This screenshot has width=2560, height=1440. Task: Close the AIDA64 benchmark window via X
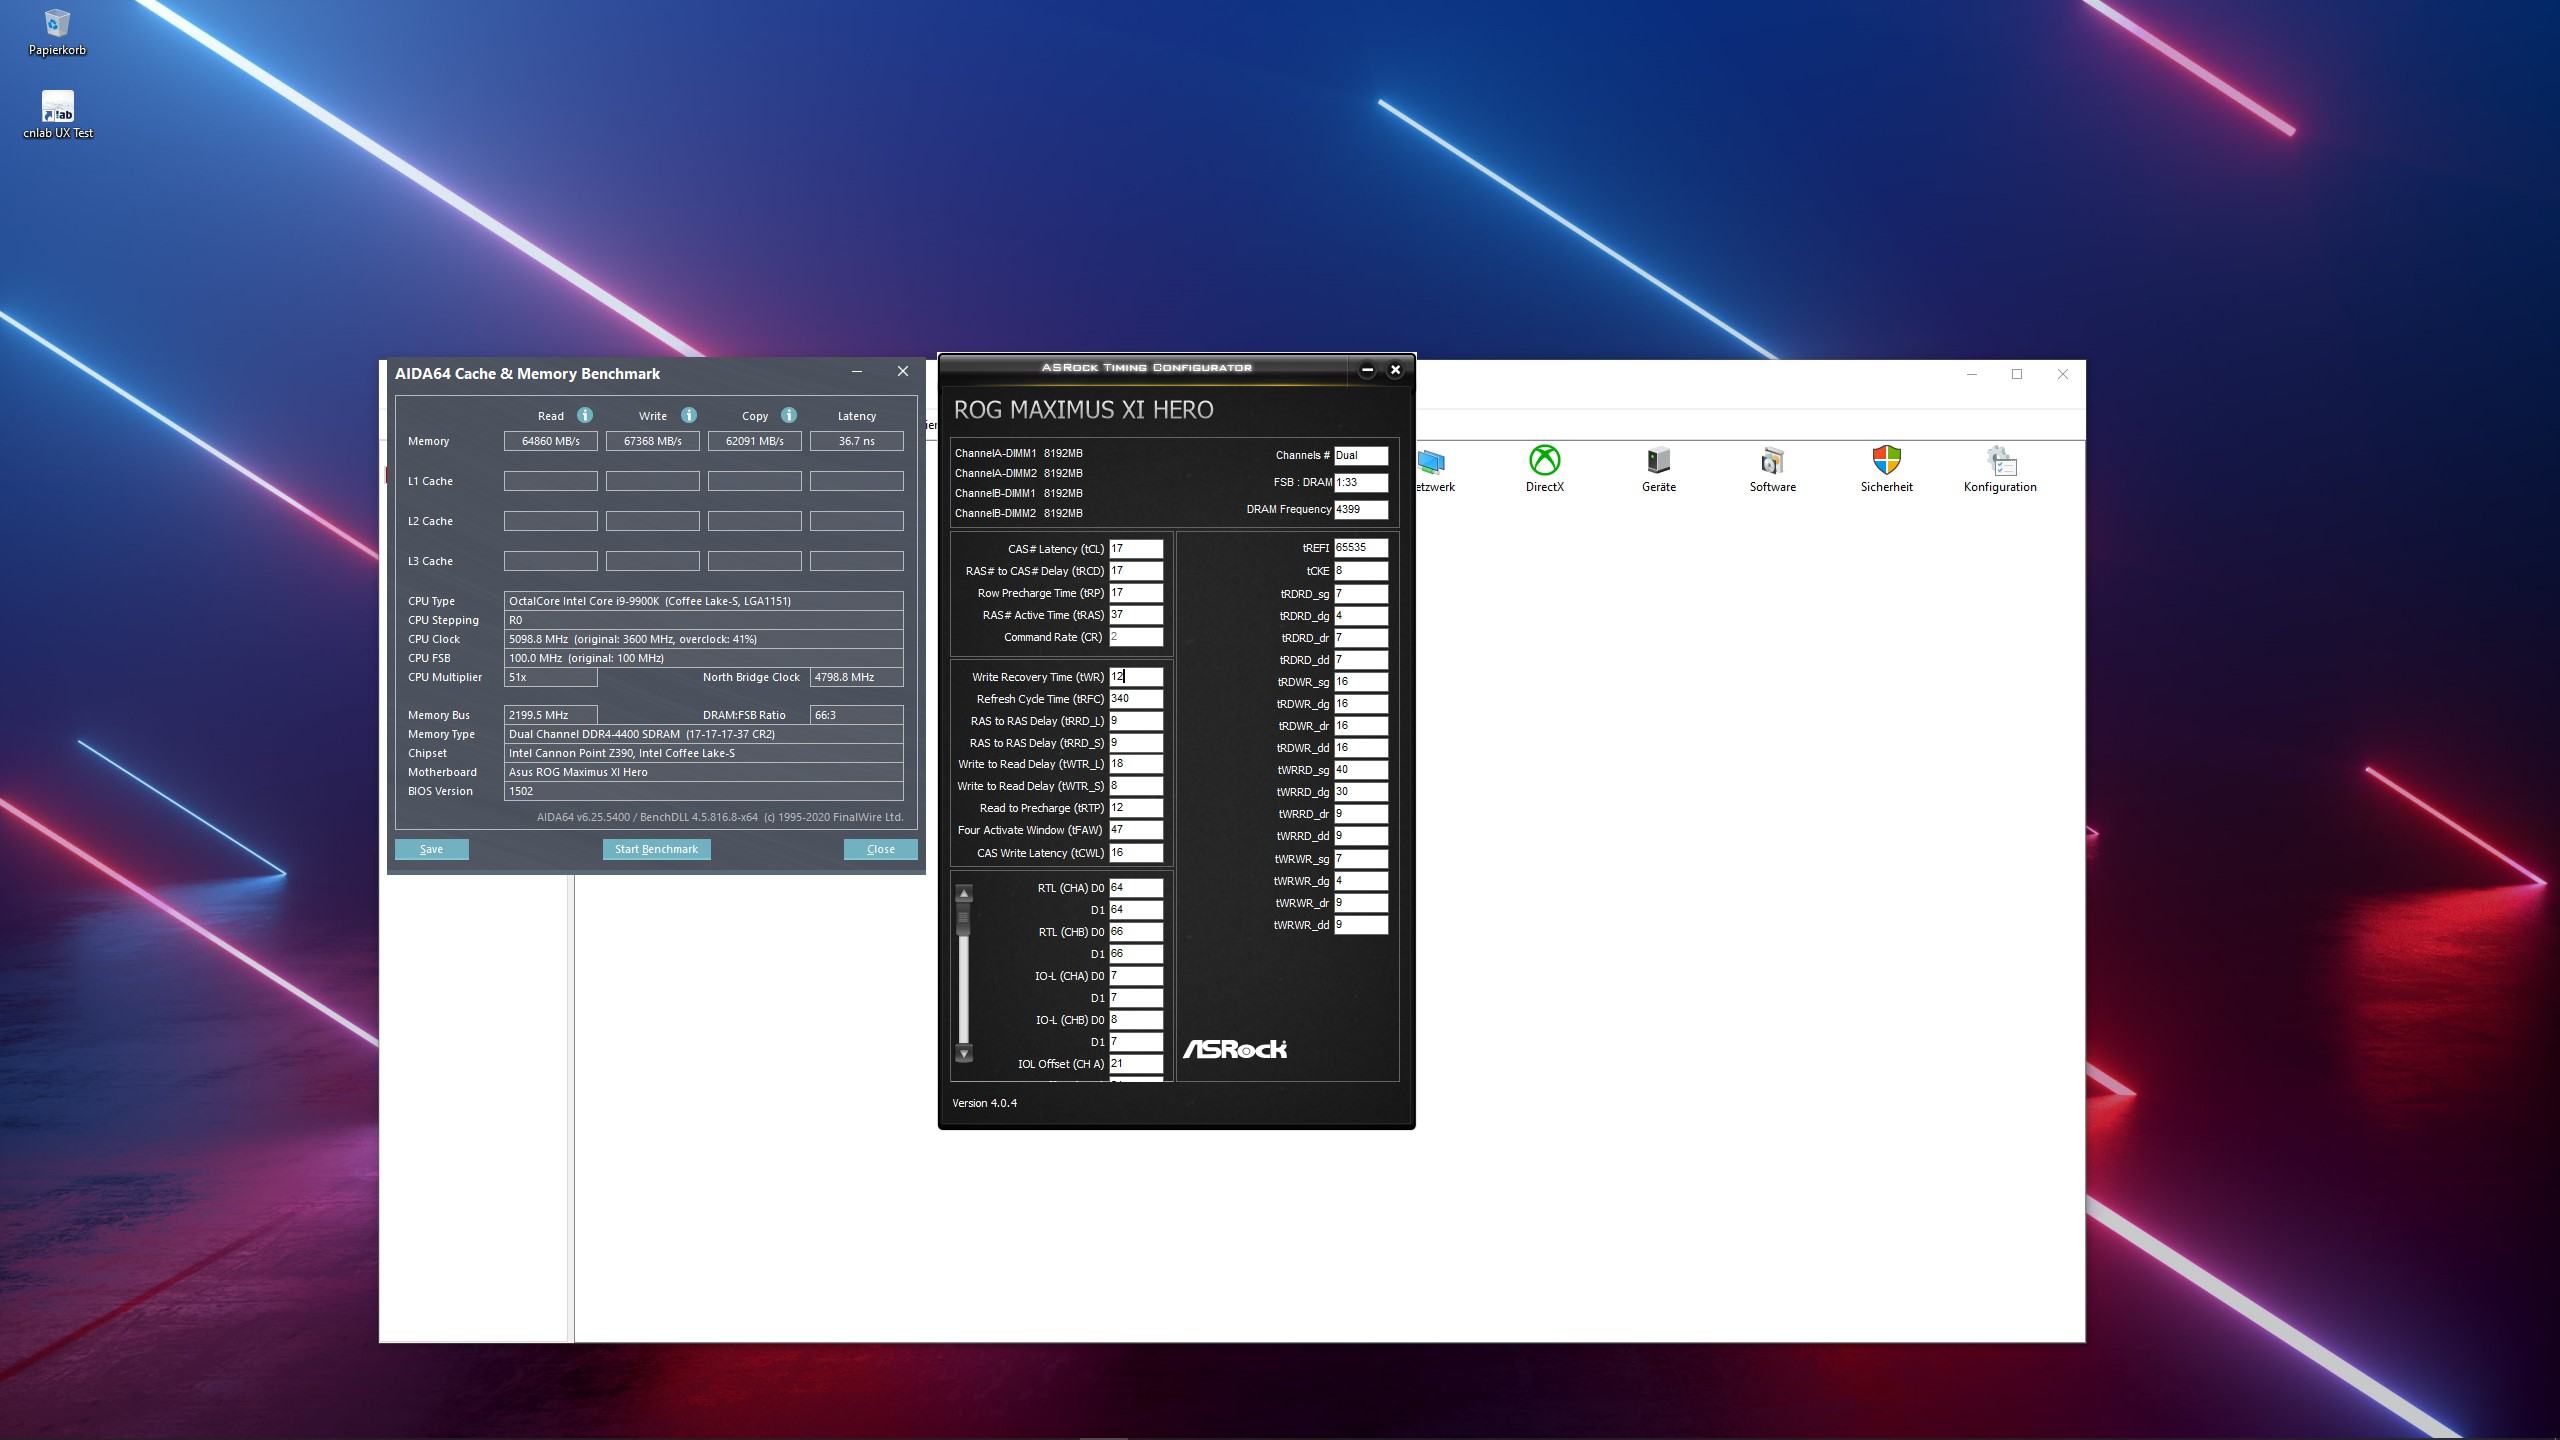903,372
